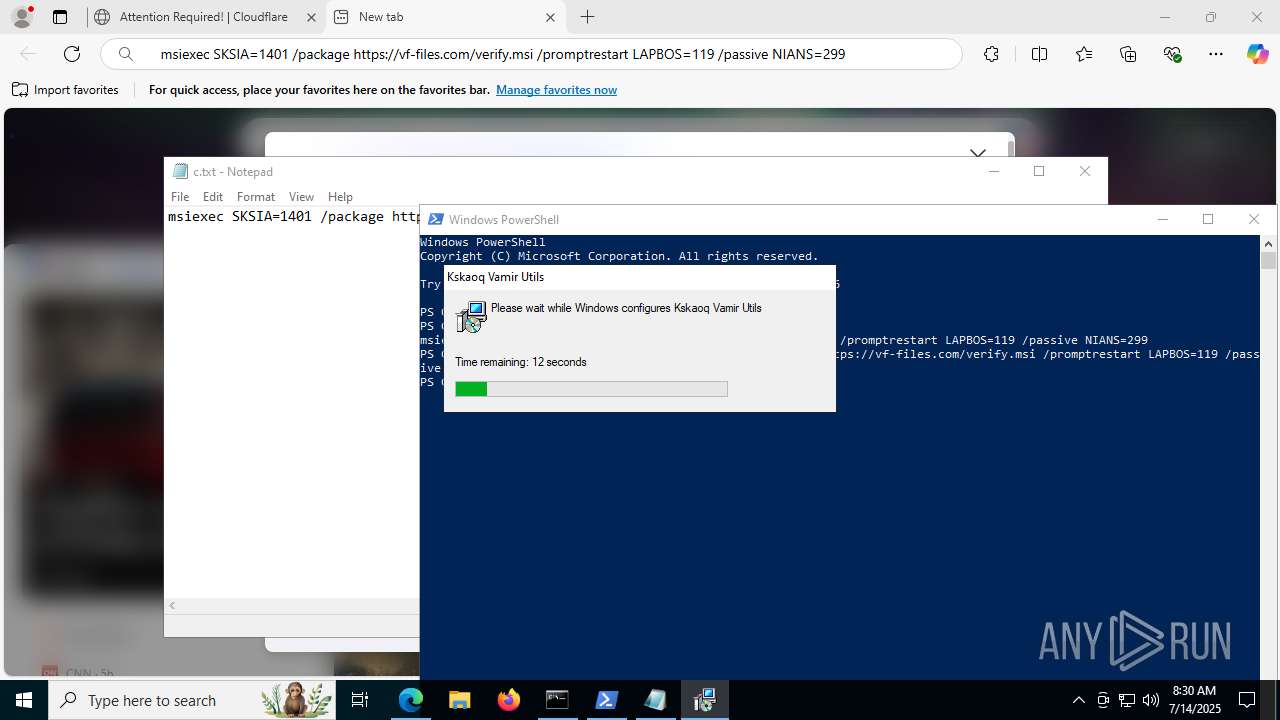Click the taskbar search box
This screenshot has width=1280, height=720.
pos(191,700)
